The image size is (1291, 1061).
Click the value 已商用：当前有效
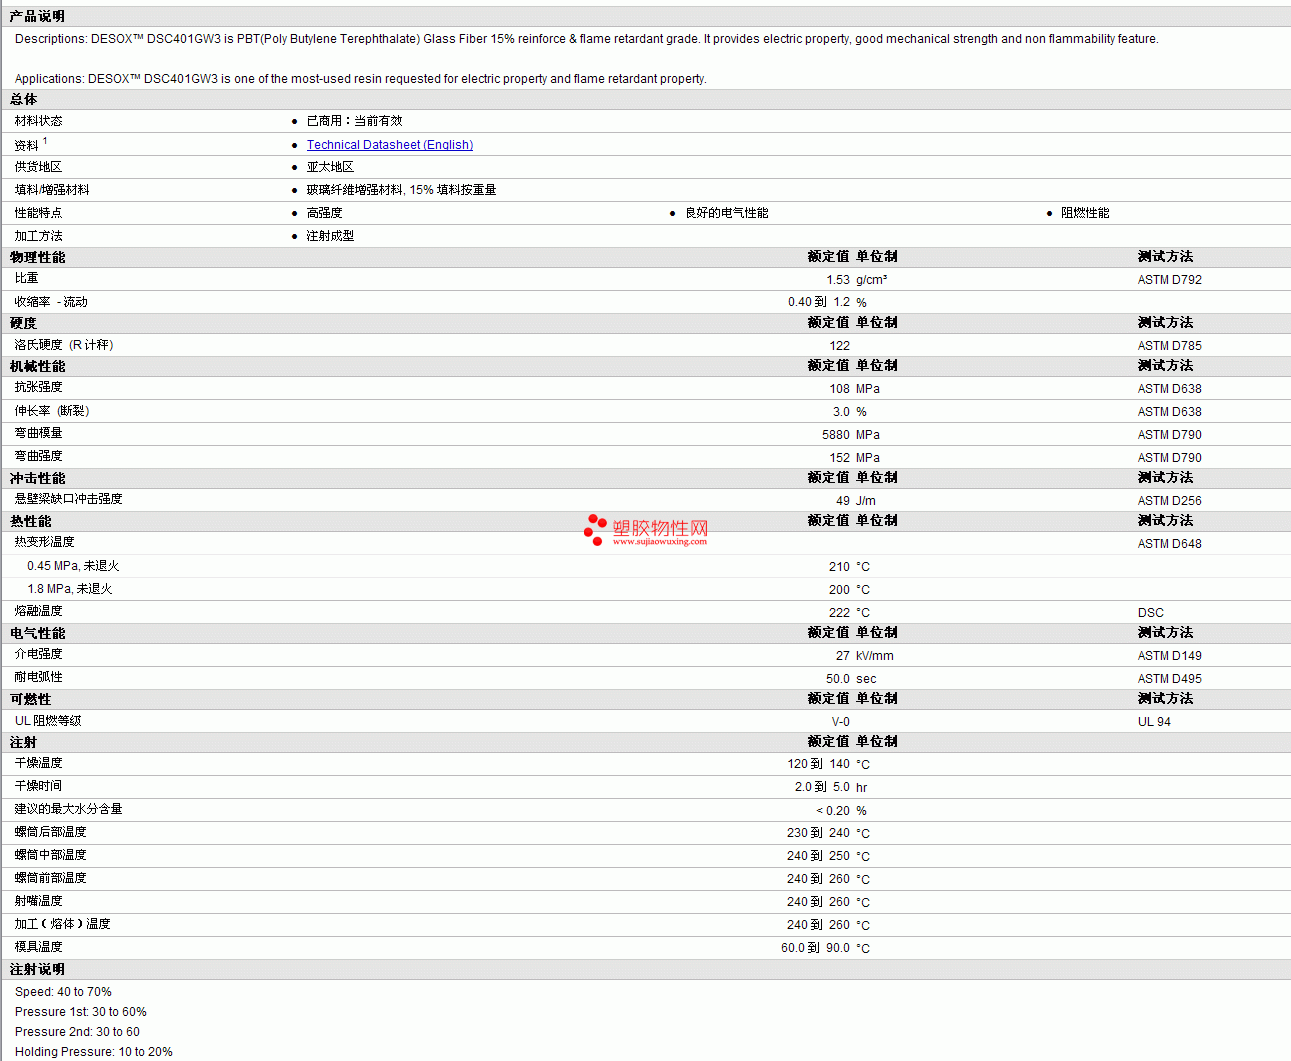click(354, 121)
